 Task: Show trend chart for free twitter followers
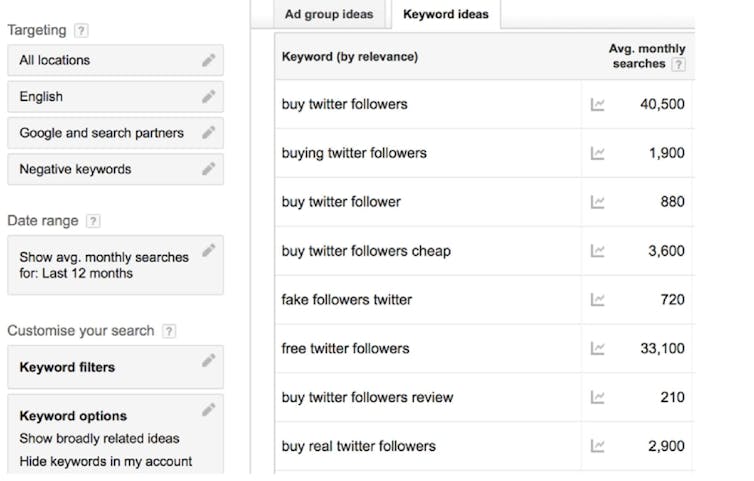[597, 349]
